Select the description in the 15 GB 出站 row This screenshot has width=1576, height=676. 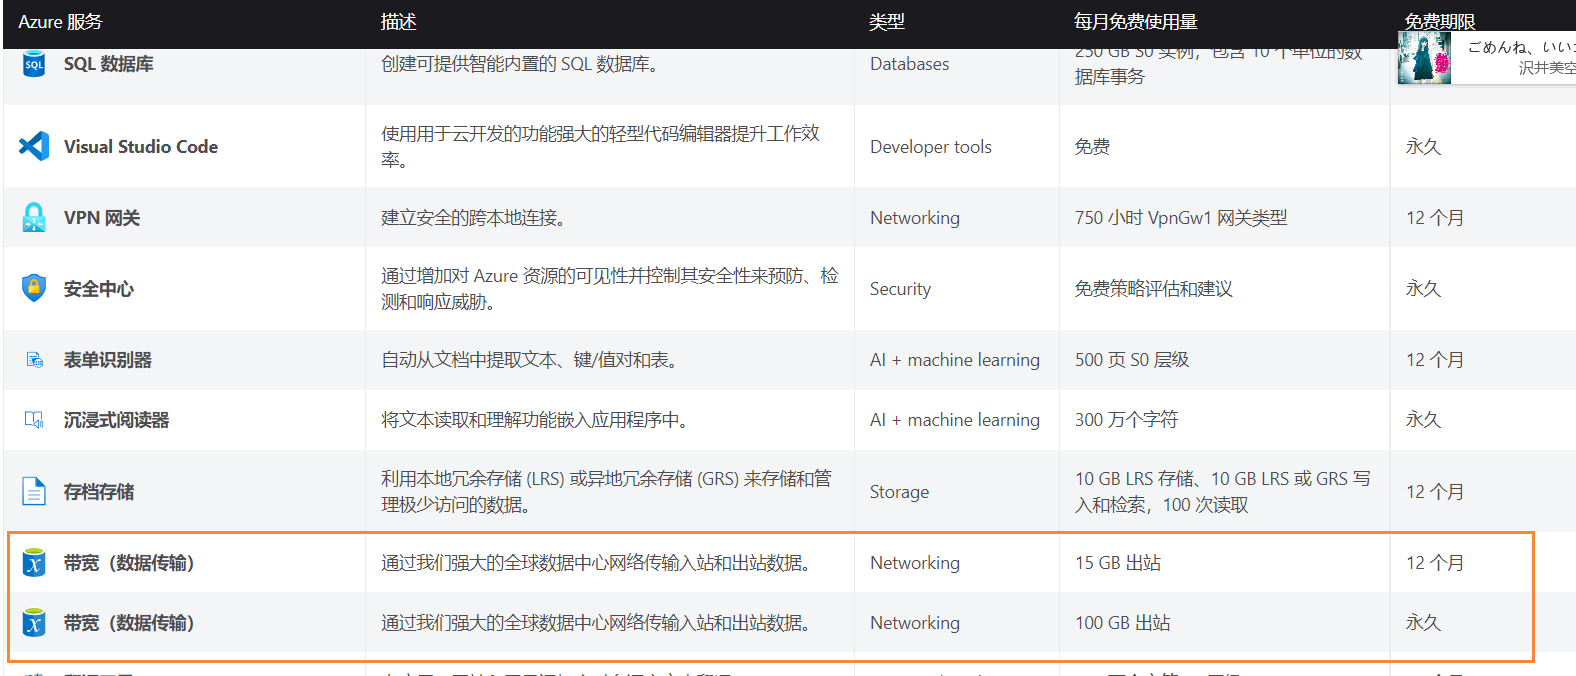596,563
